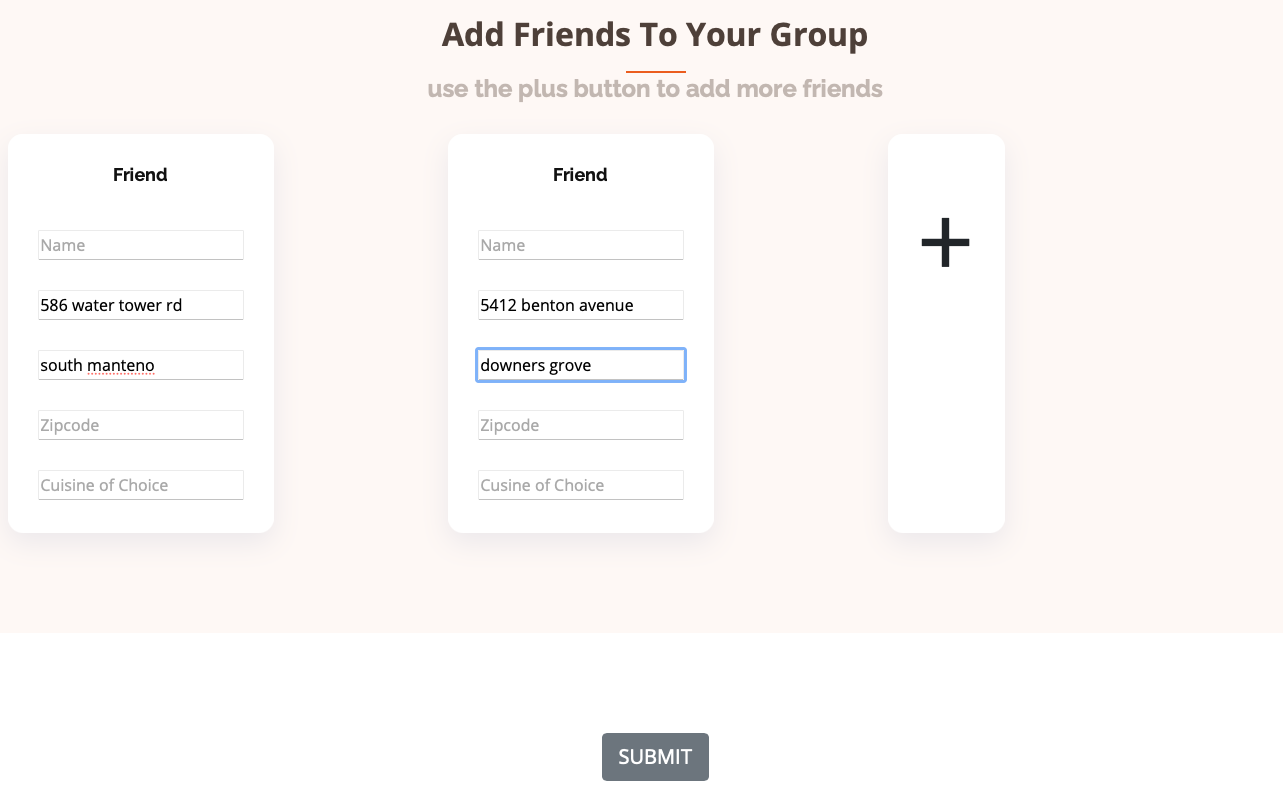Click the plus icon to add a friend

(945, 241)
